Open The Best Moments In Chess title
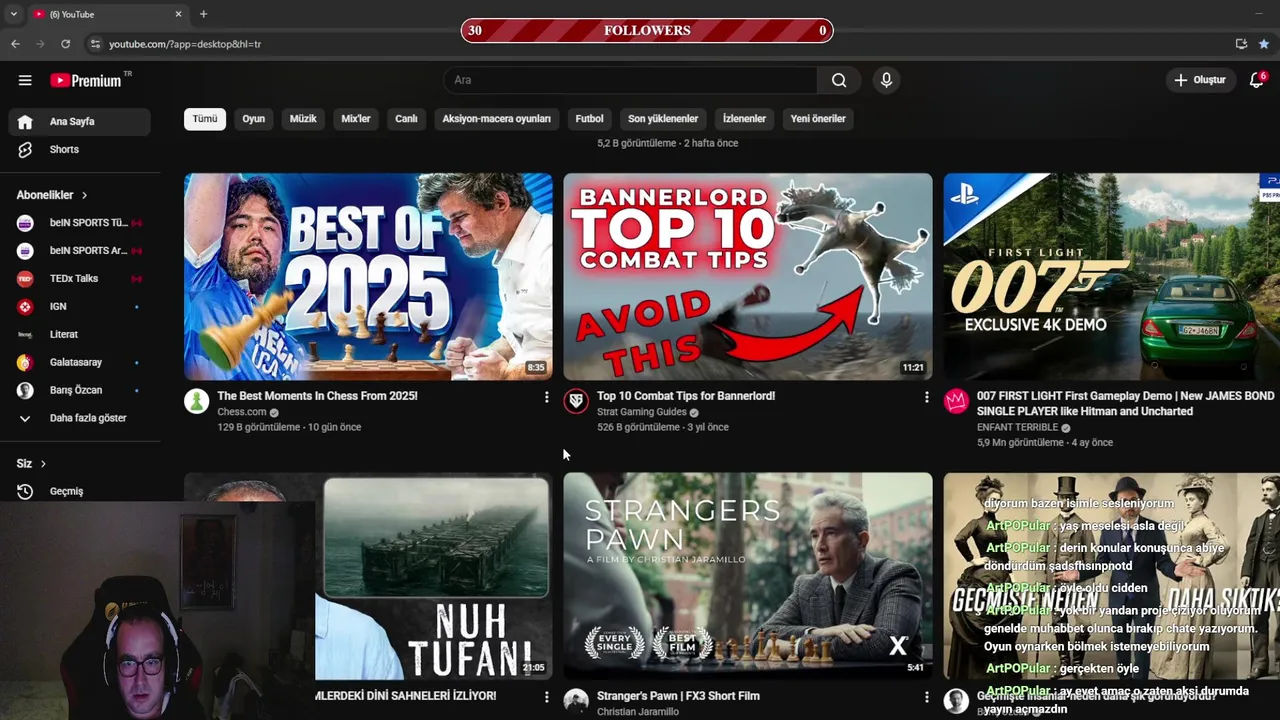The width and height of the screenshot is (1280, 720). (x=317, y=396)
